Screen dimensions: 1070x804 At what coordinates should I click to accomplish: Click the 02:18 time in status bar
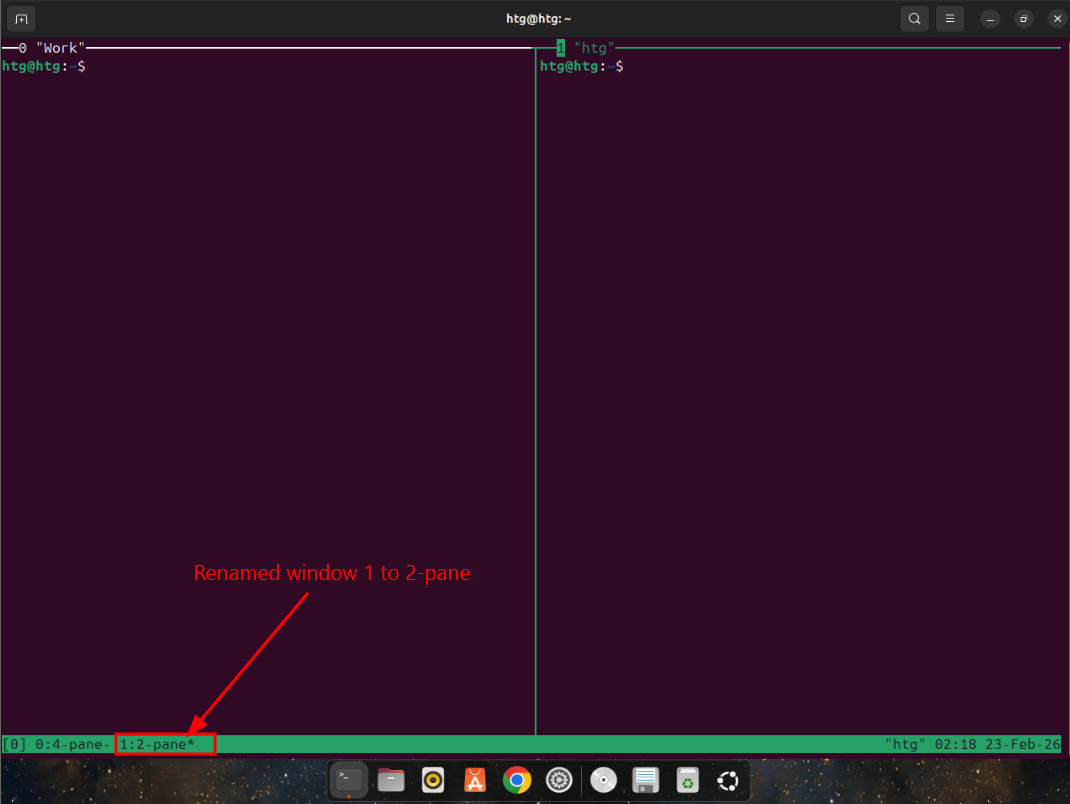tap(955, 744)
